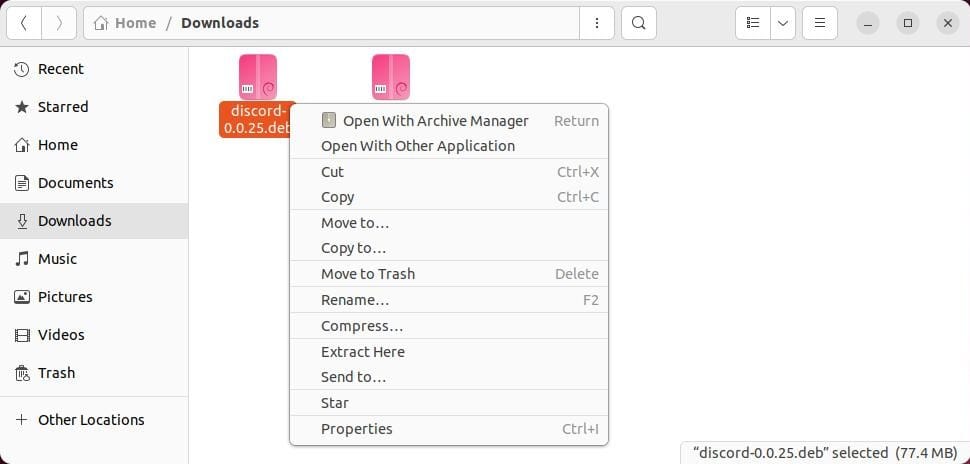970x464 pixels.
Task: Click the Home icon in path bar
Action: (x=101, y=24)
